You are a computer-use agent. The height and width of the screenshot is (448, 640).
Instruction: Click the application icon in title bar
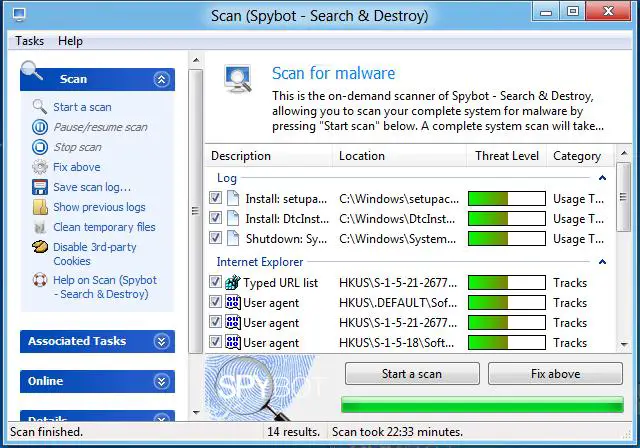[19, 15]
